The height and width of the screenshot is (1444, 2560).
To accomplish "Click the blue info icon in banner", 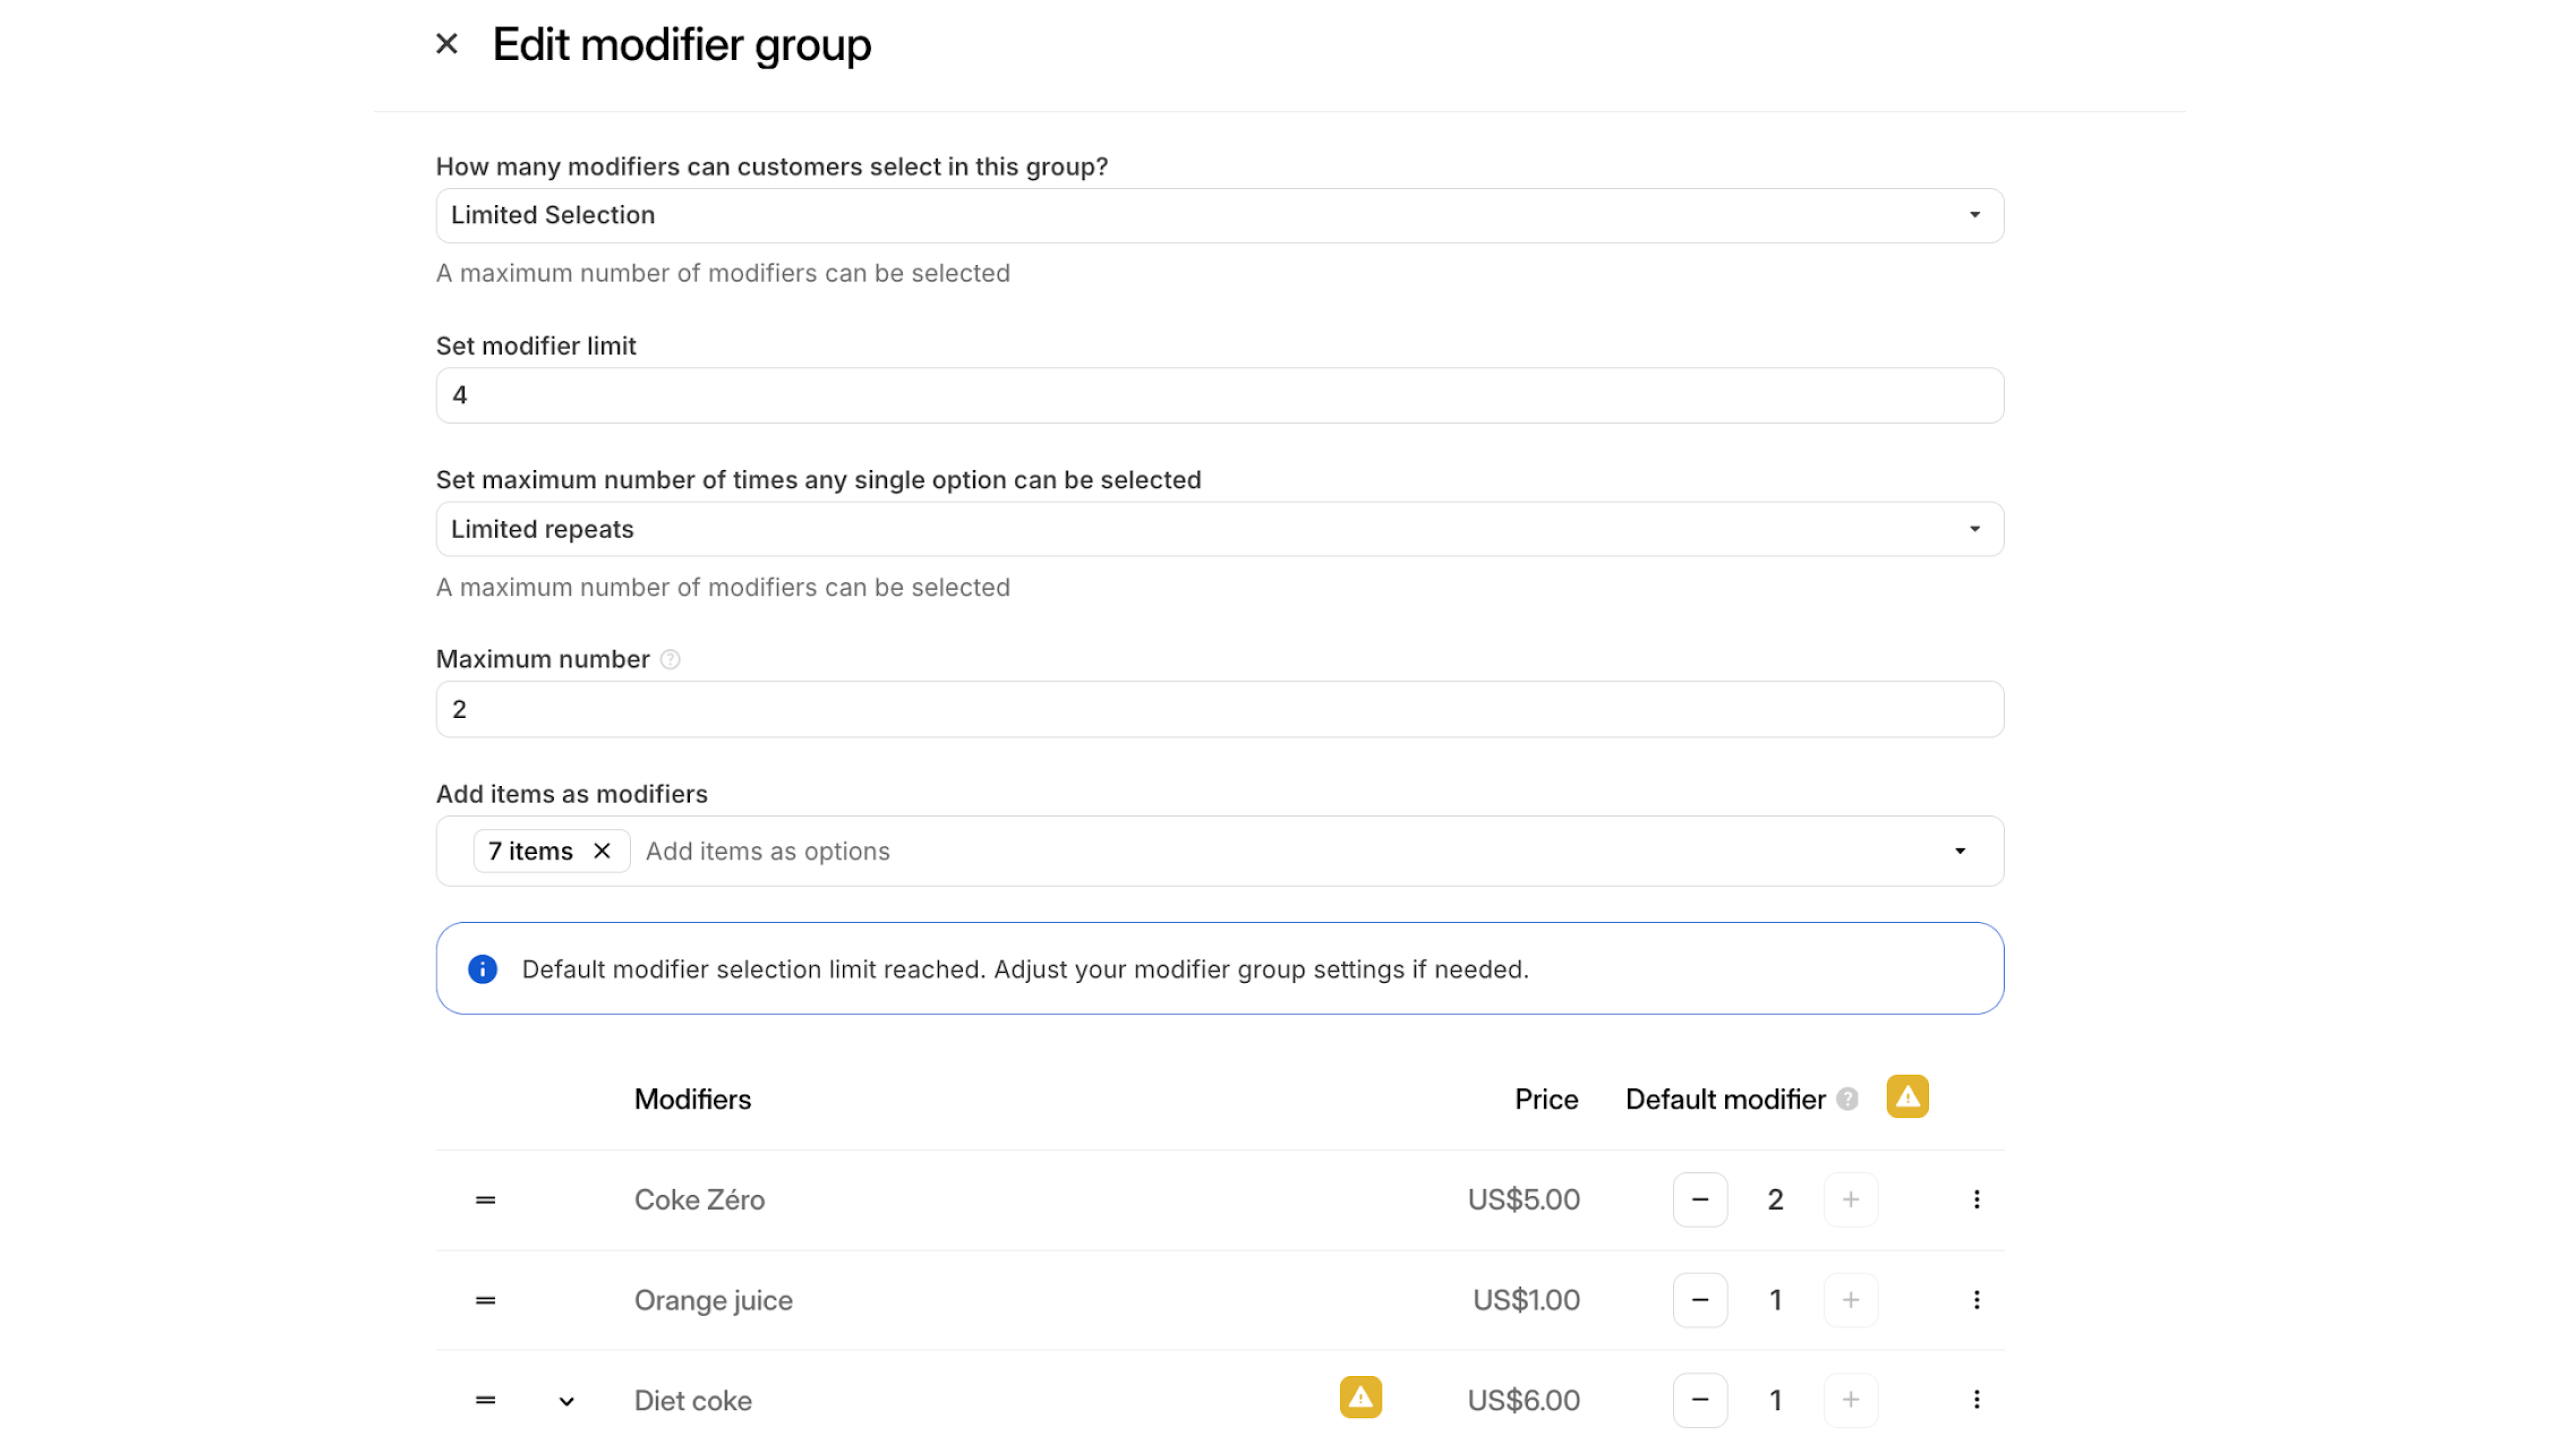I will coord(483,969).
